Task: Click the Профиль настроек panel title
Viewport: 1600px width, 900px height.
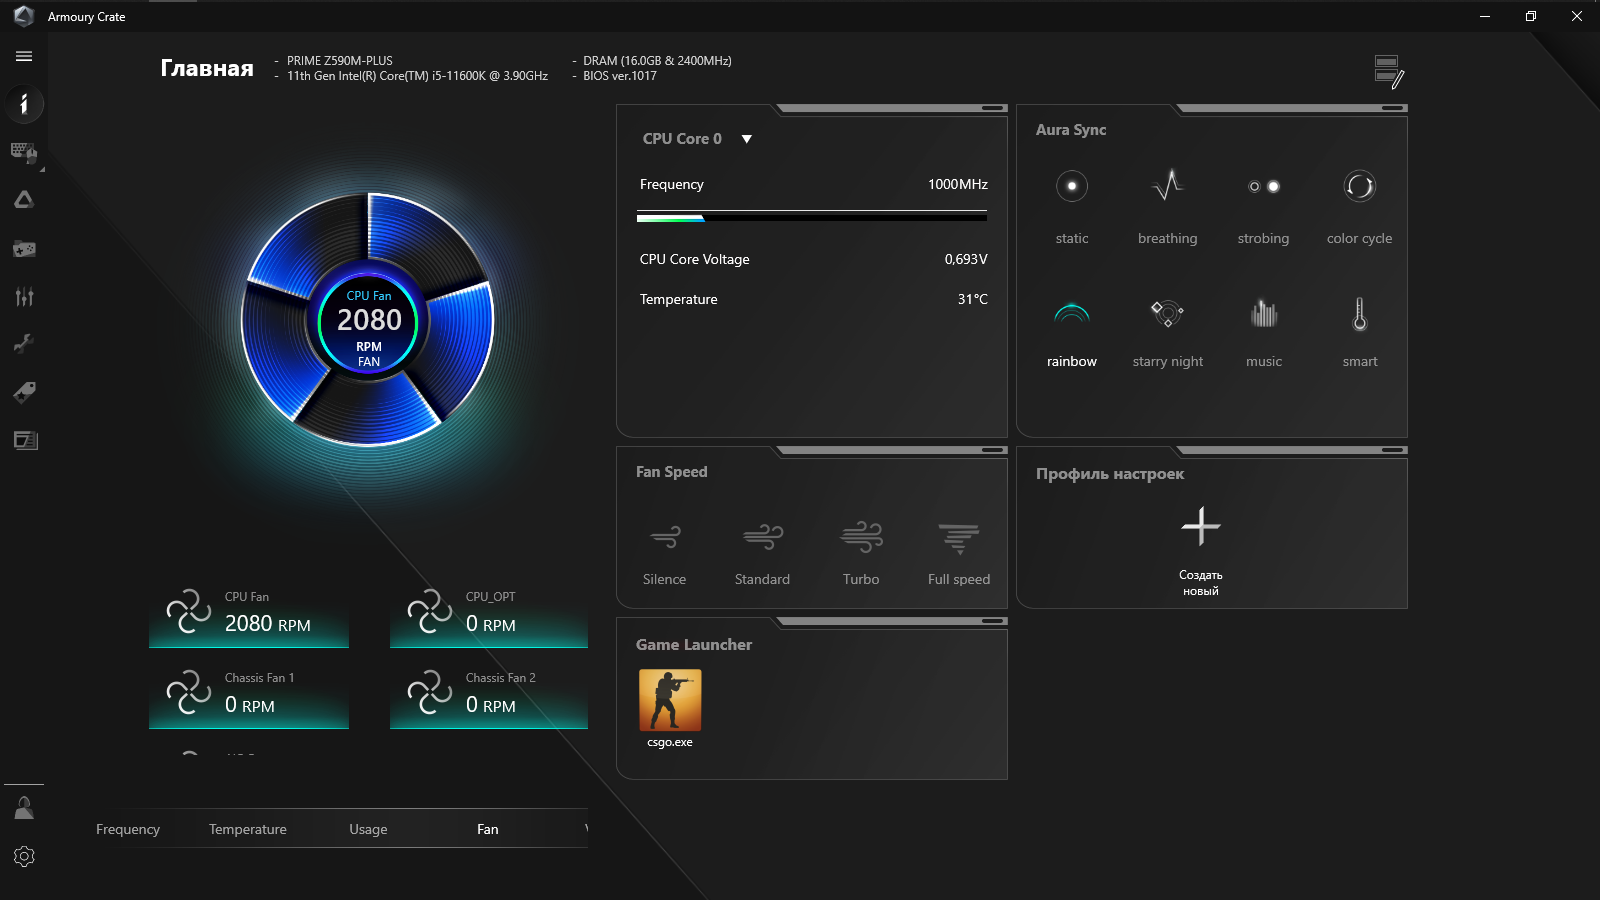Action: (1110, 474)
